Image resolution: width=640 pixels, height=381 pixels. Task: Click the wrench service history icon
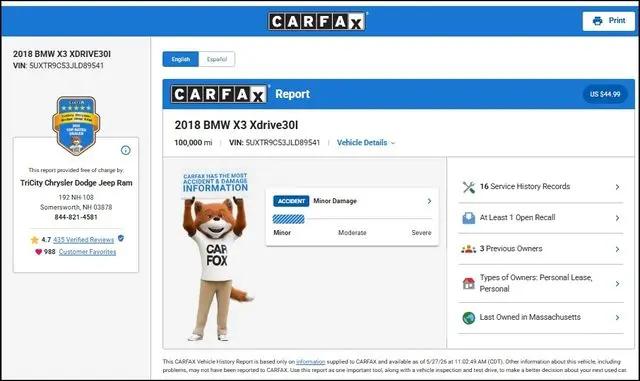pyautogui.click(x=469, y=187)
